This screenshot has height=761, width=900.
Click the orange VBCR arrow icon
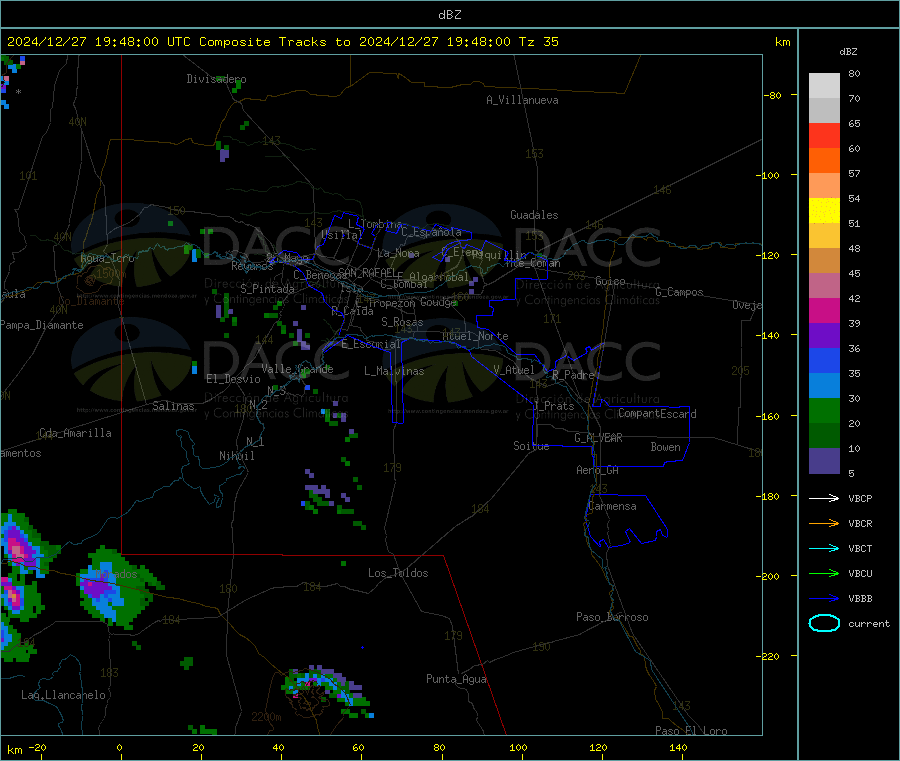tap(824, 523)
